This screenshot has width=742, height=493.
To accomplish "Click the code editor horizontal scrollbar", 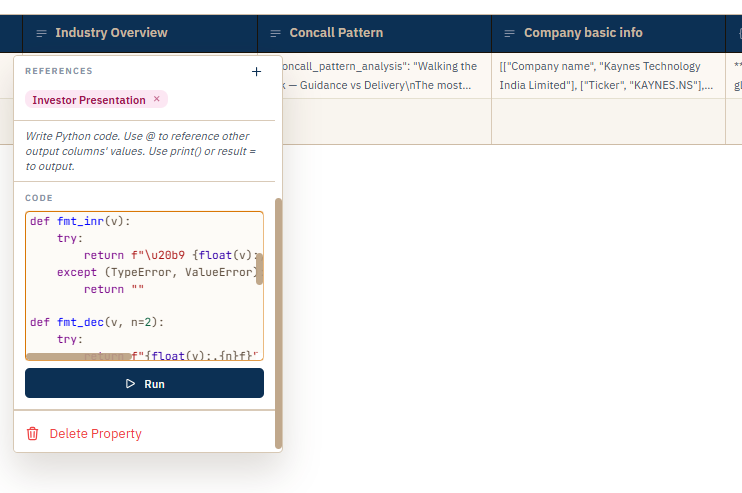I will [x=79, y=356].
